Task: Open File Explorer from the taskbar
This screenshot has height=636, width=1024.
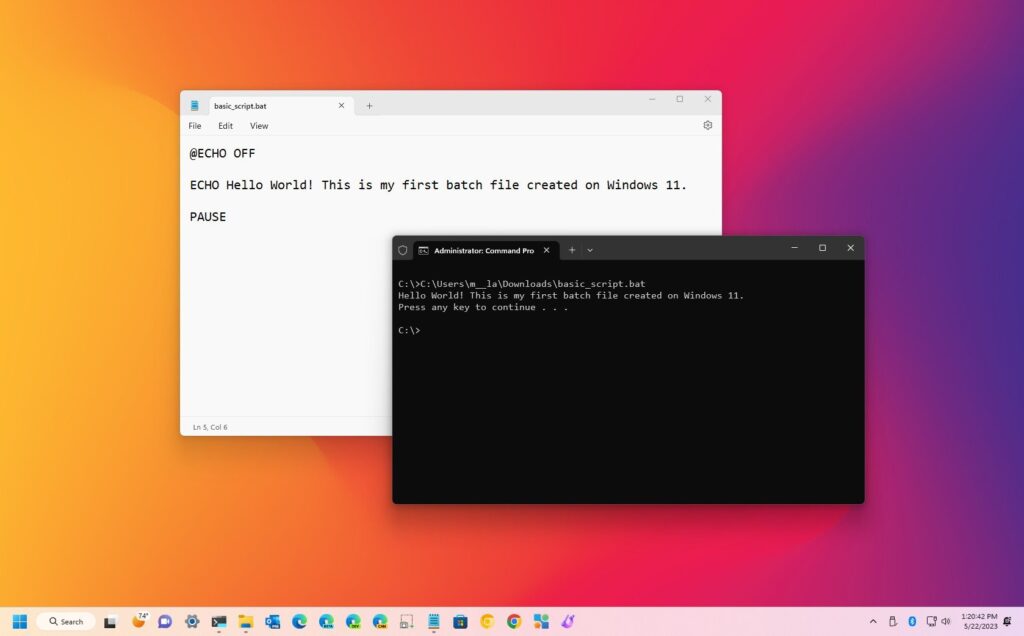Action: (x=245, y=621)
